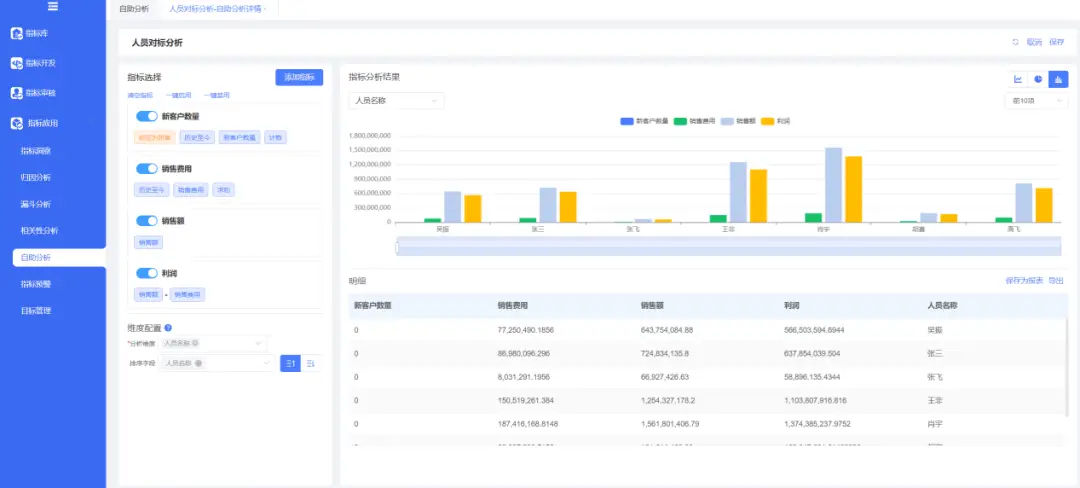The height and width of the screenshot is (488, 1080).
Task: Switch to the line chart view icon
Action: [x=1018, y=79]
